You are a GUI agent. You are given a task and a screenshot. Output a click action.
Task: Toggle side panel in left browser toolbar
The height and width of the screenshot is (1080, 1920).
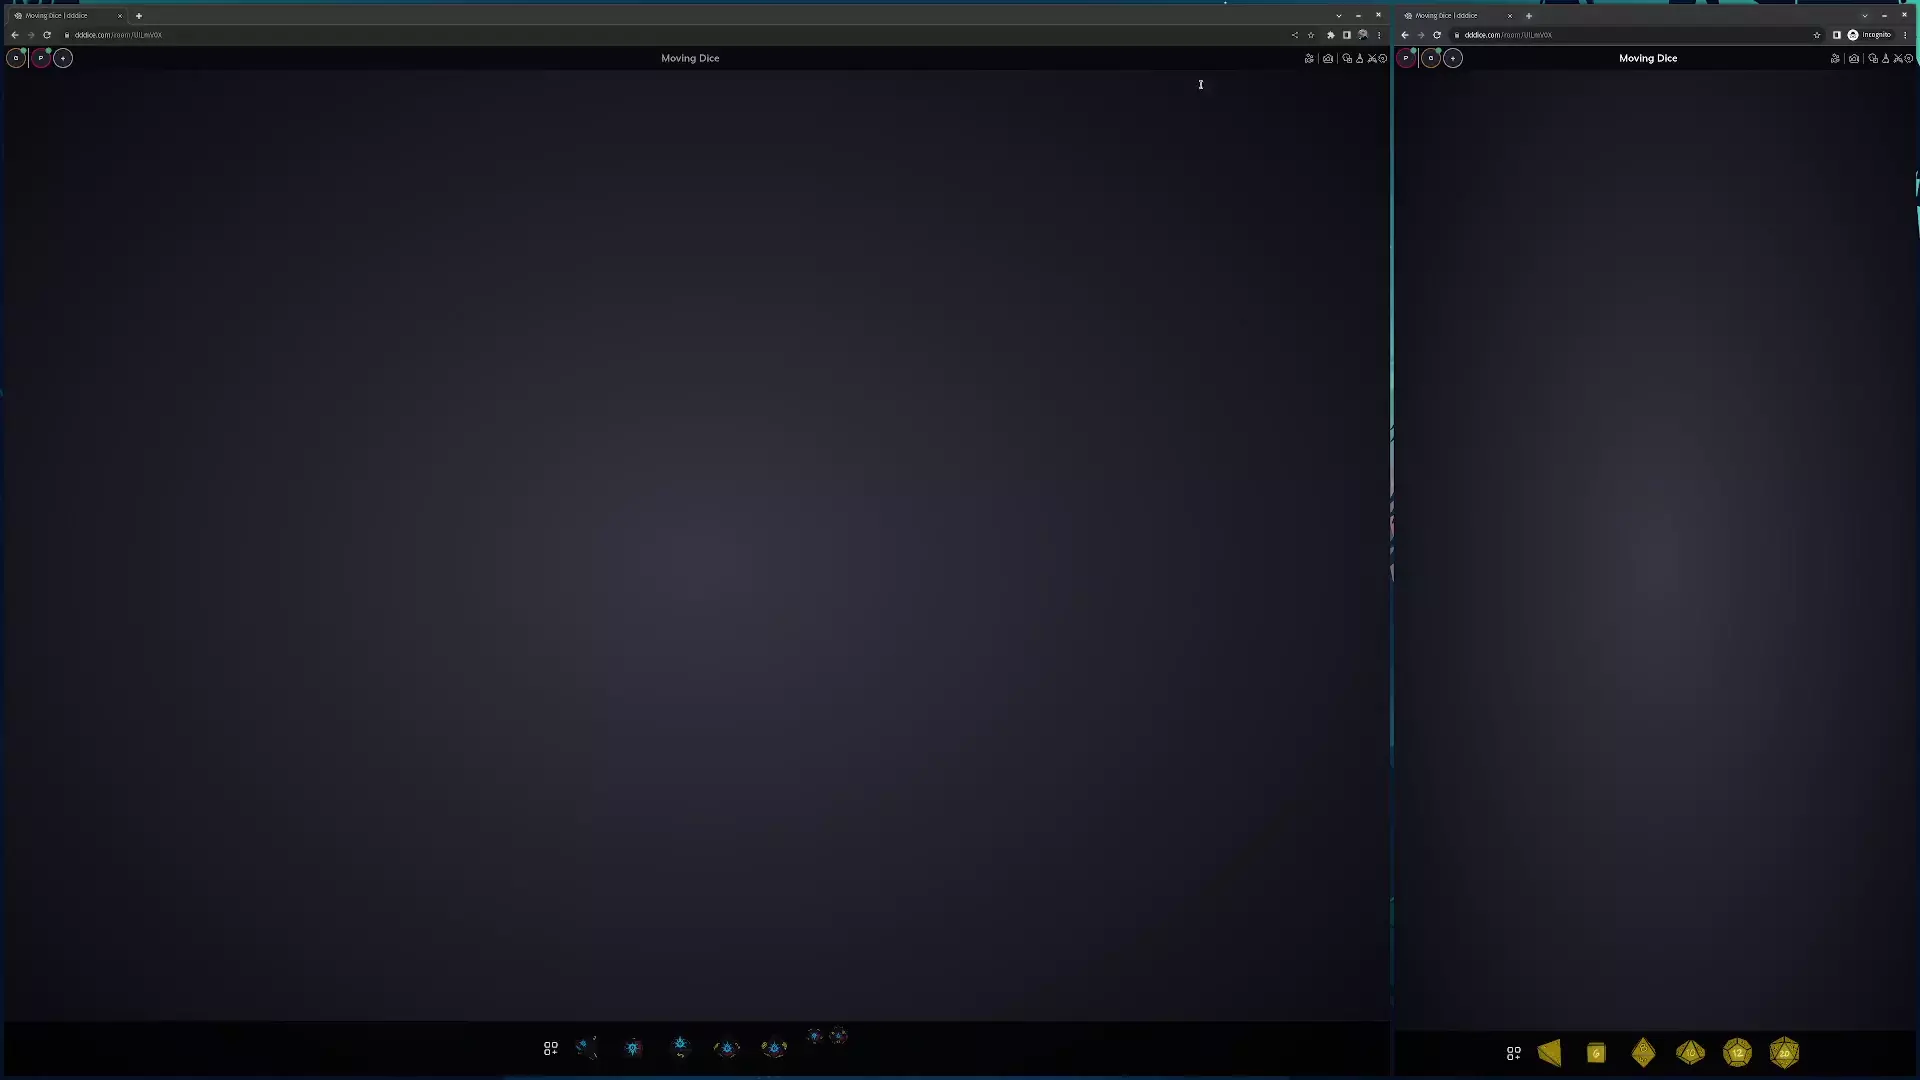(1347, 35)
